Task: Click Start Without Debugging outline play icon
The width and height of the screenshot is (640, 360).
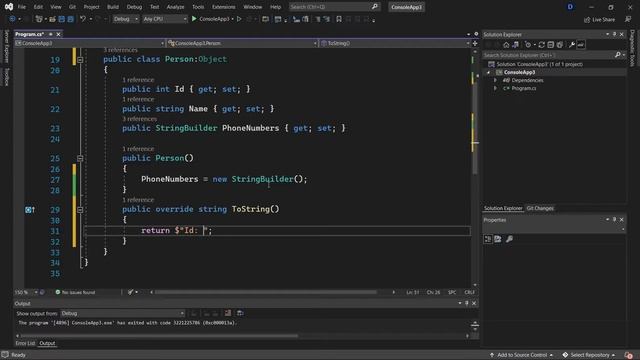Action: coord(239,19)
